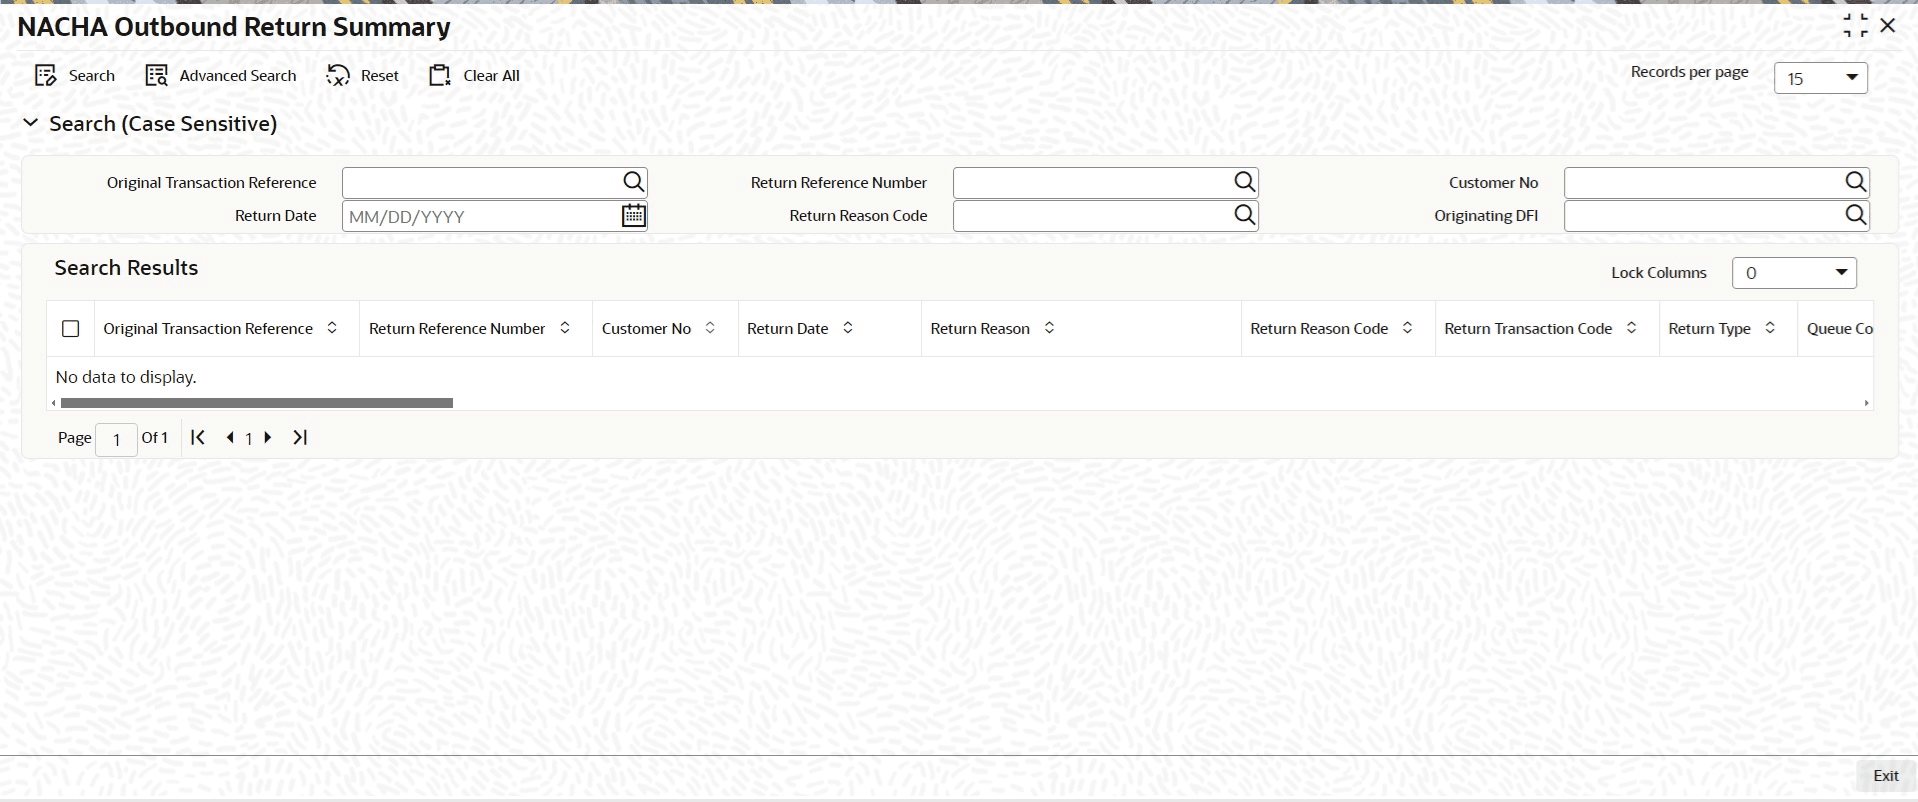Click the Search toolbar button
The height and width of the screenshot is (802, 1918).
[75, 76]
